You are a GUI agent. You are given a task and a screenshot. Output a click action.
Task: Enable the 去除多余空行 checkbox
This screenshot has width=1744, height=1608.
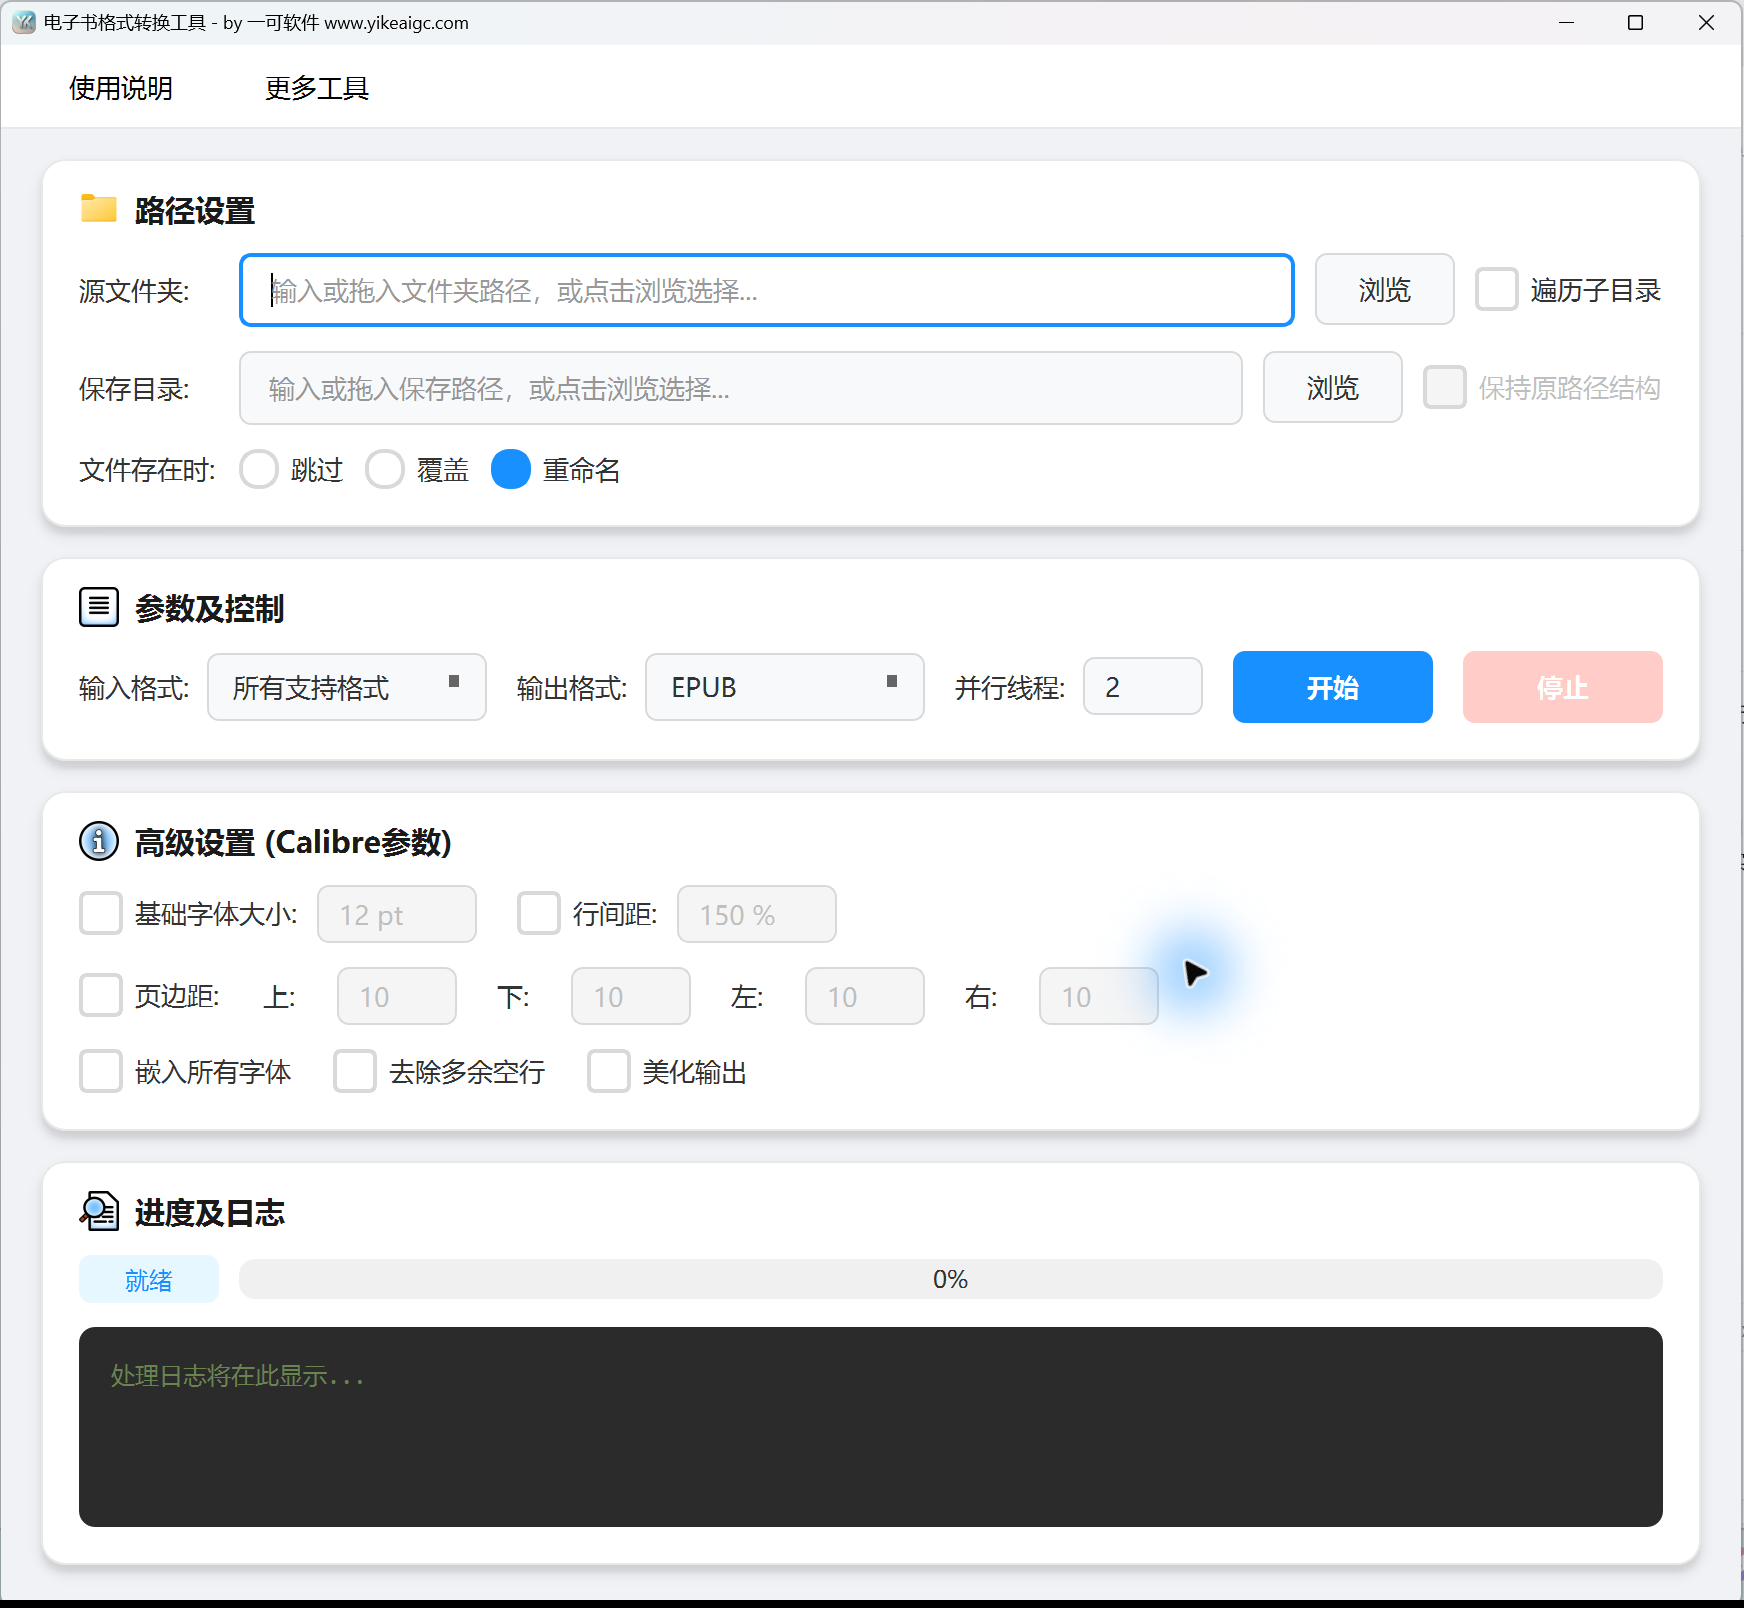pos(355,1071)
